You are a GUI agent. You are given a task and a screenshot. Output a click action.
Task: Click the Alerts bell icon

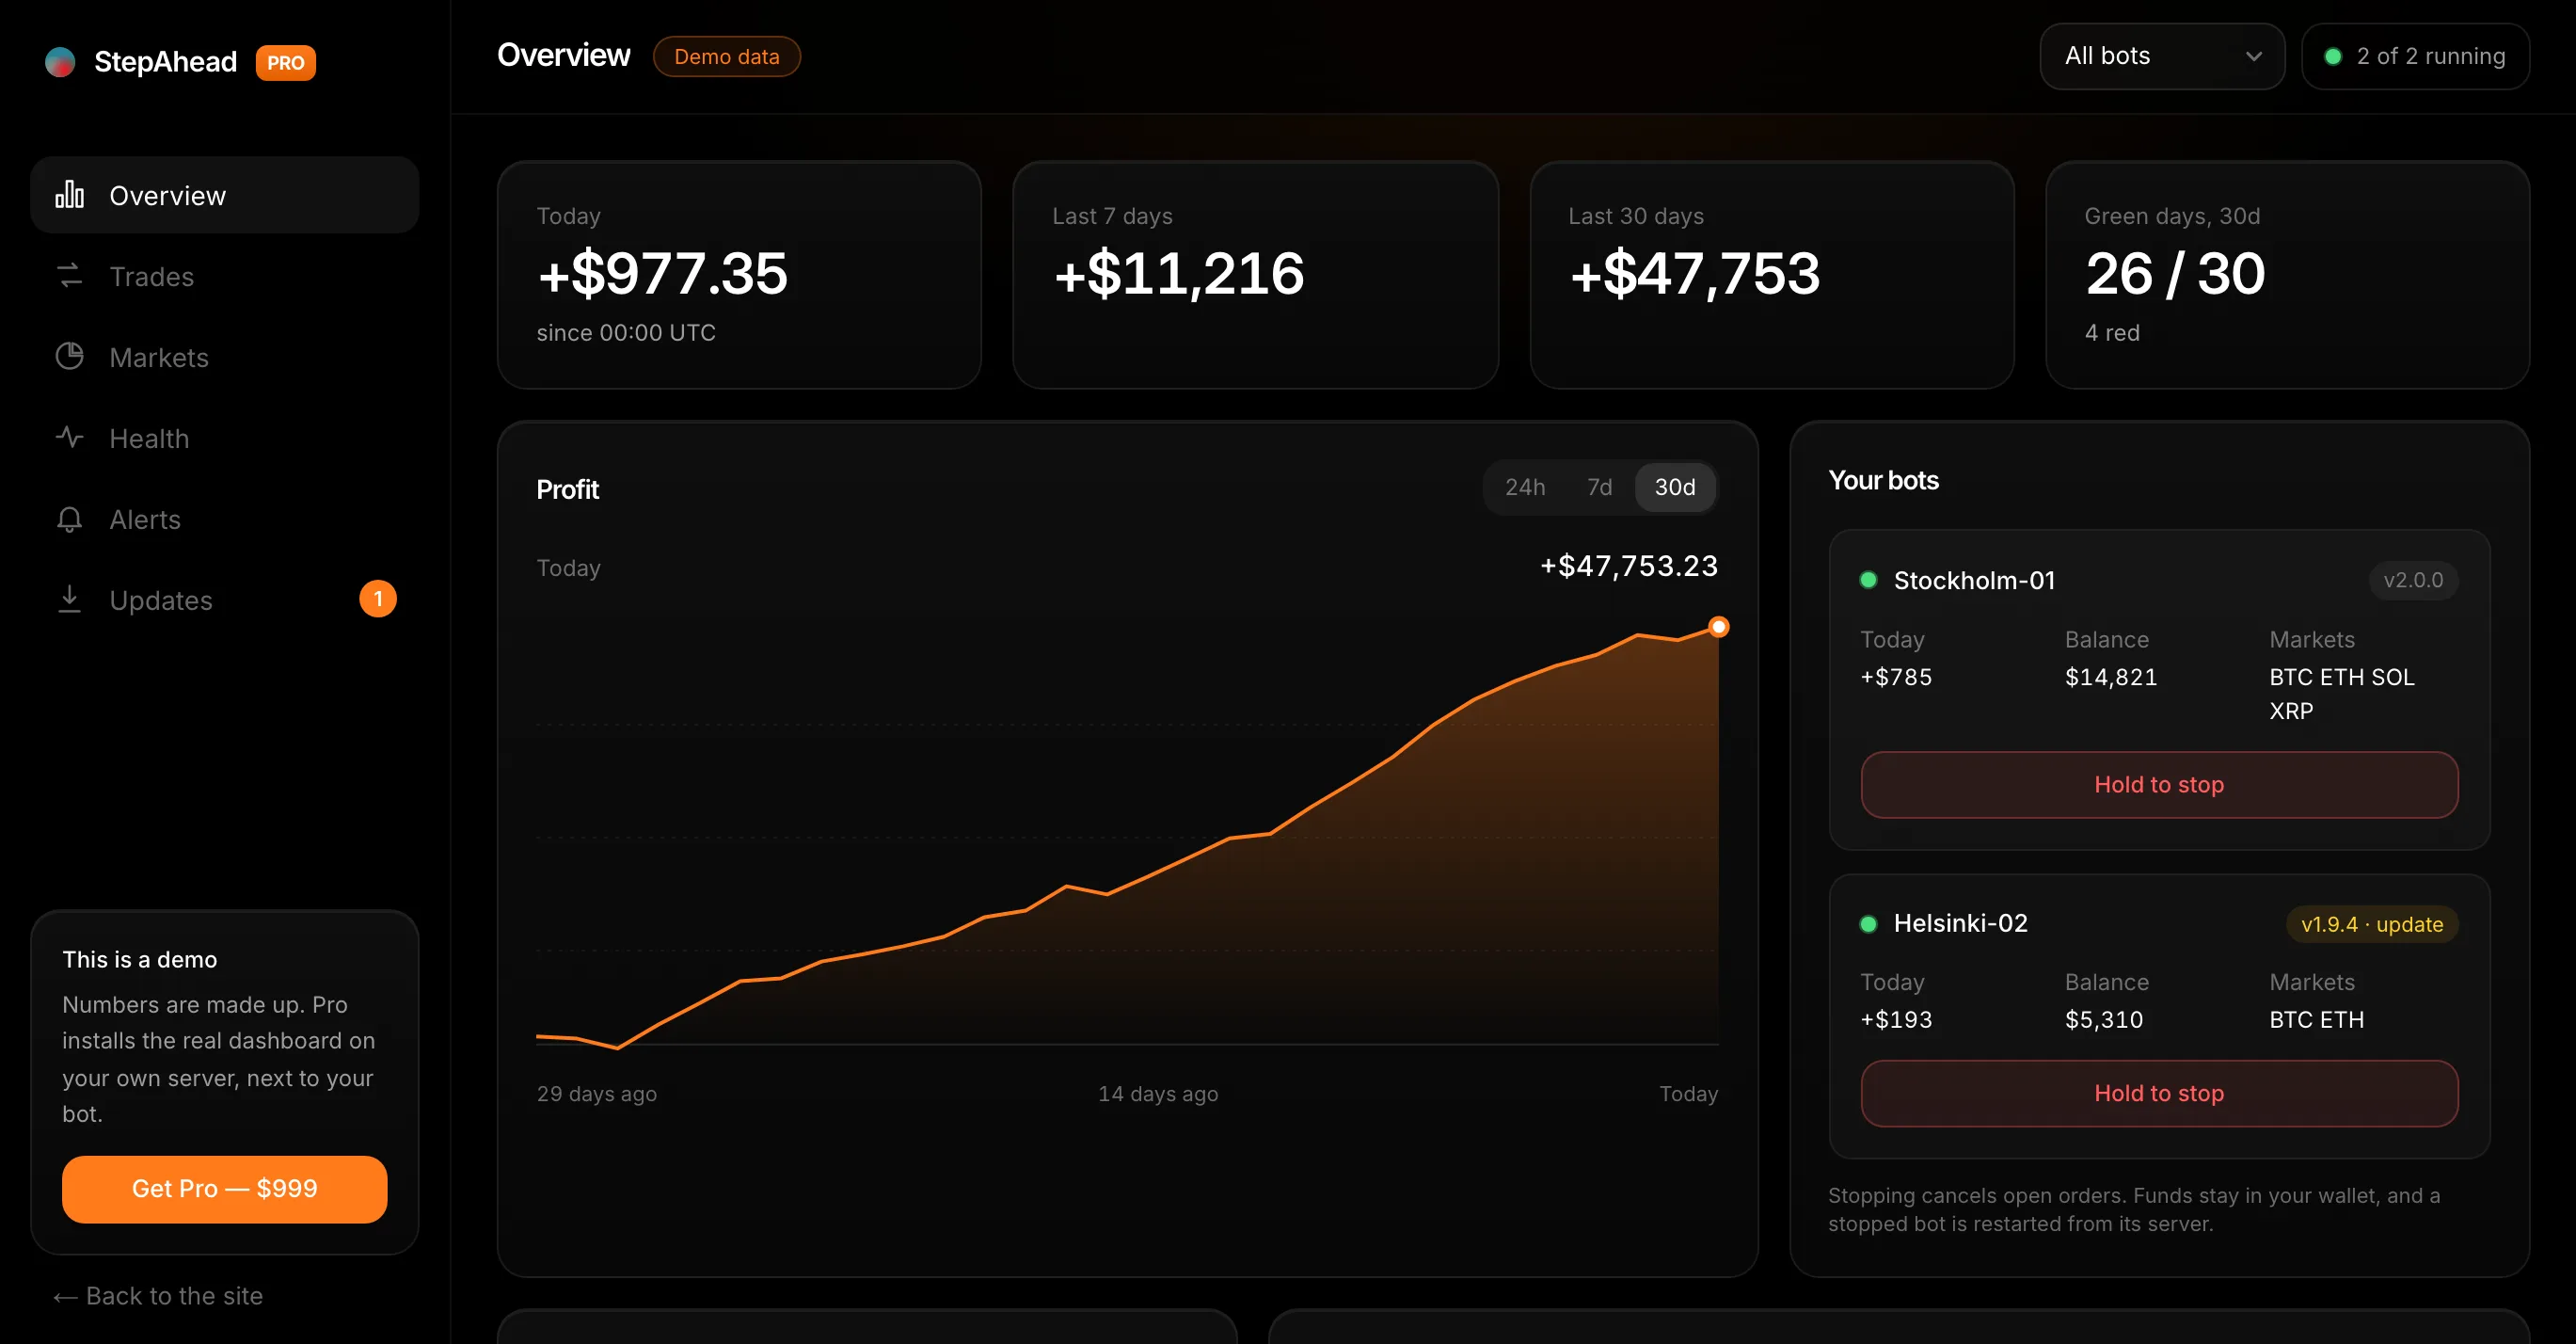tap(69, 519)
